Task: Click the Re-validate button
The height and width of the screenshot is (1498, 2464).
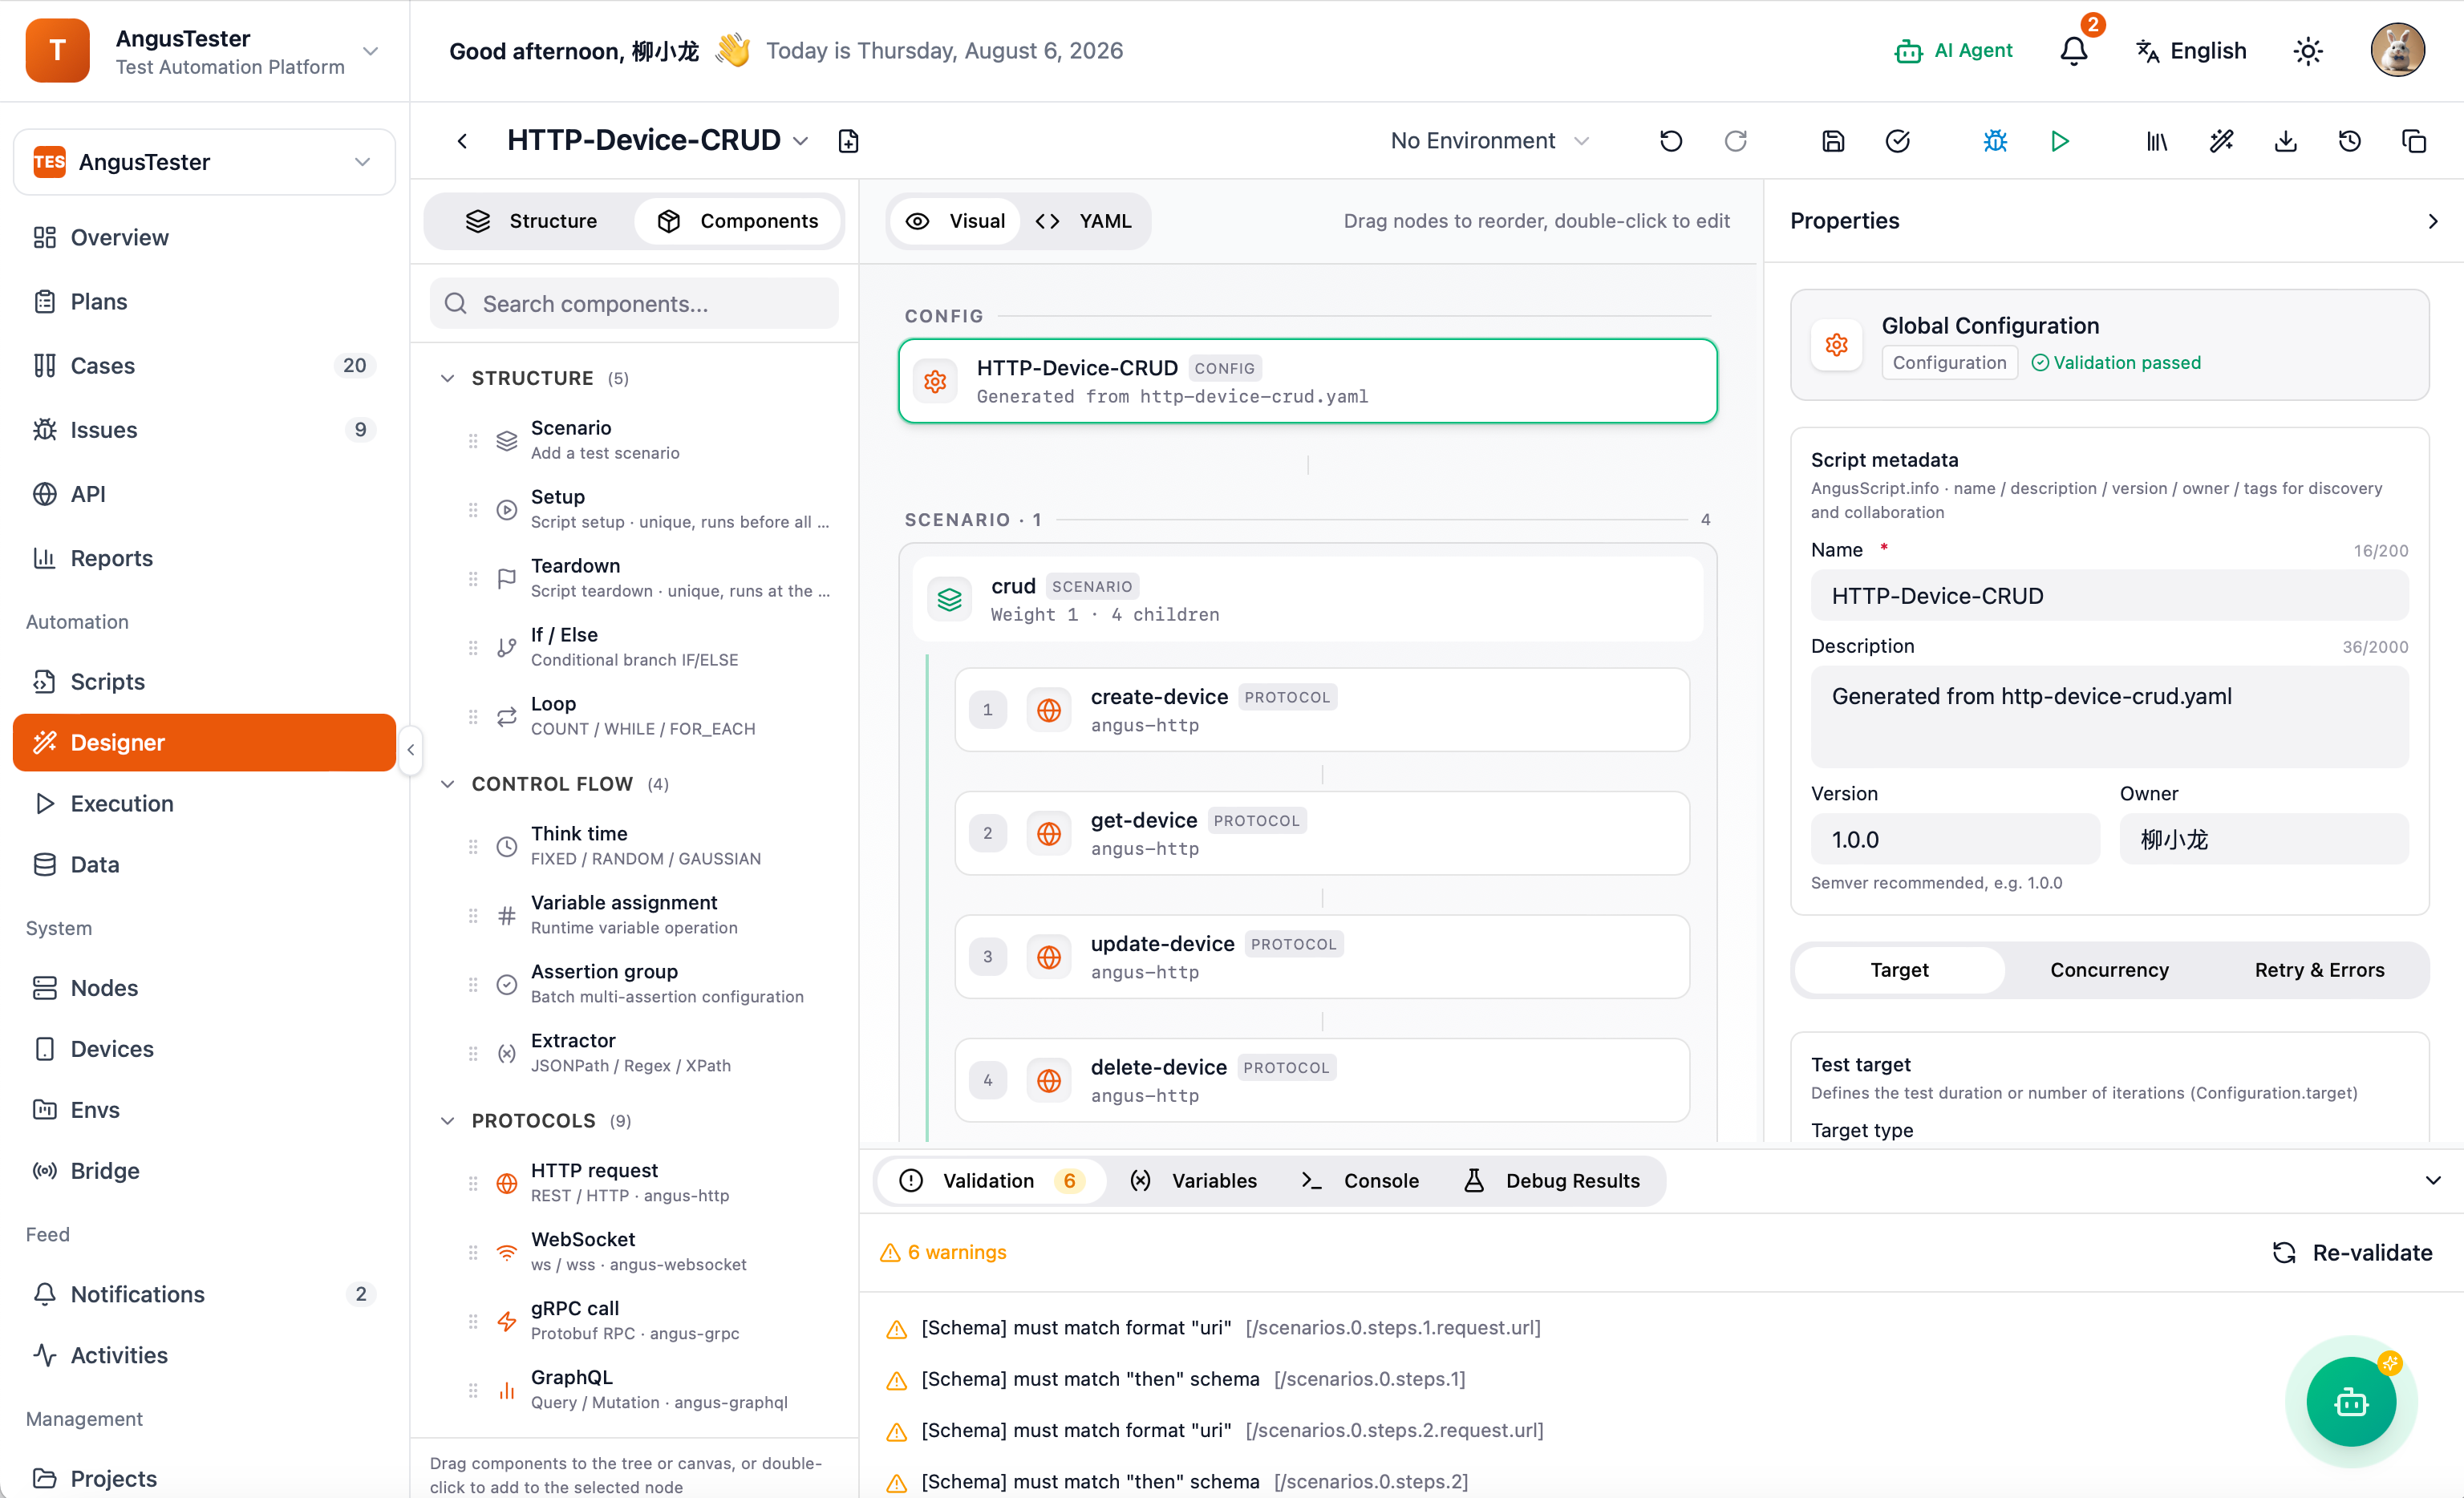Action: click(x=2352, y=1252)
